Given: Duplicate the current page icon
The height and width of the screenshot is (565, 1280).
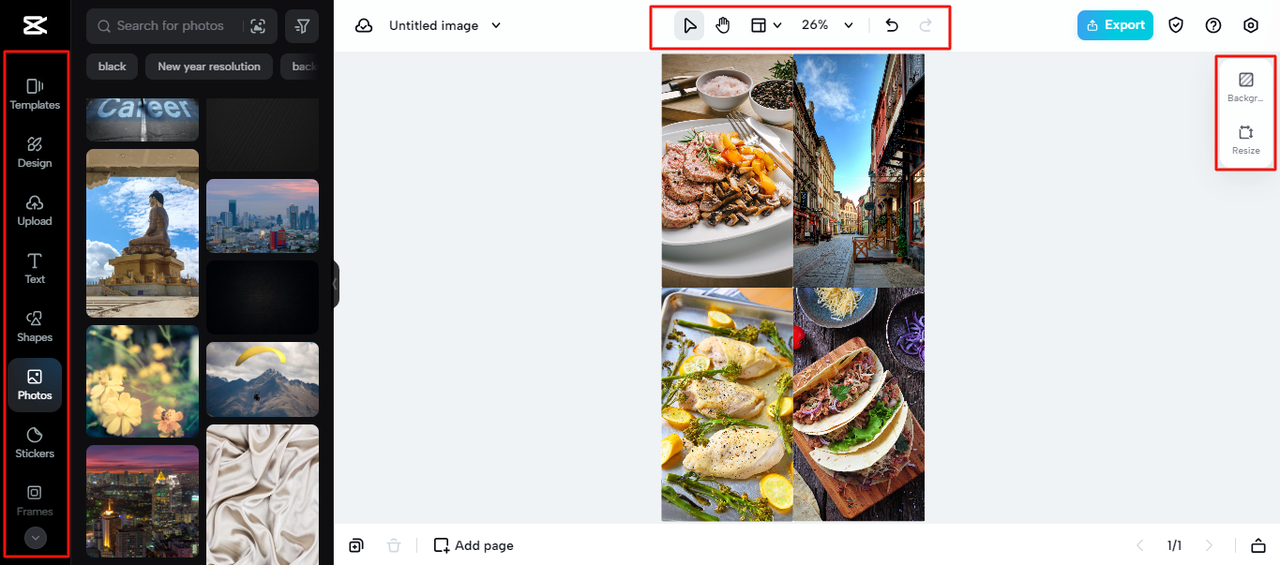Looking at the screenshot, I should pyautogui.click(x=357, y=545).
